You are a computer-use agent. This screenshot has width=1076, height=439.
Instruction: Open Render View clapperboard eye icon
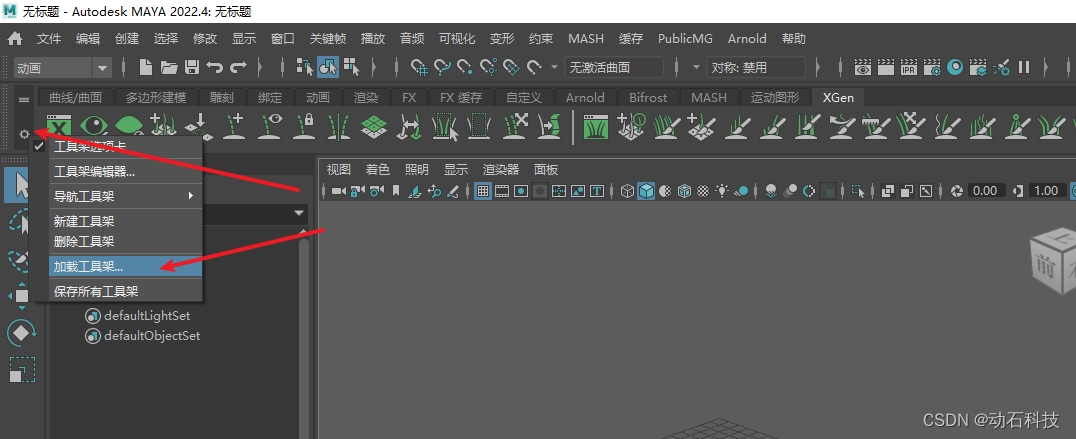(863, 67)
